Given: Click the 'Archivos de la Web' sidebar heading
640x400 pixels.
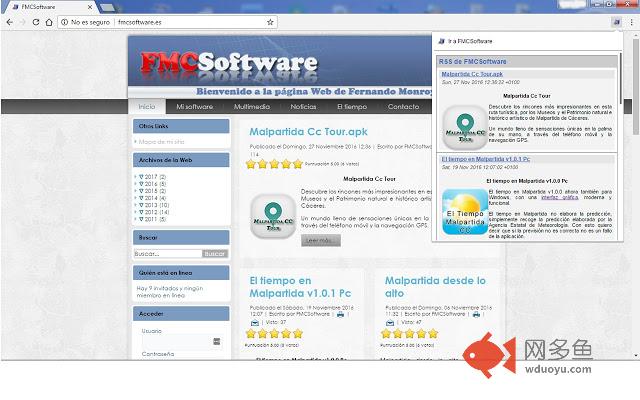Looking at the screenshot, I should point(181,160).
